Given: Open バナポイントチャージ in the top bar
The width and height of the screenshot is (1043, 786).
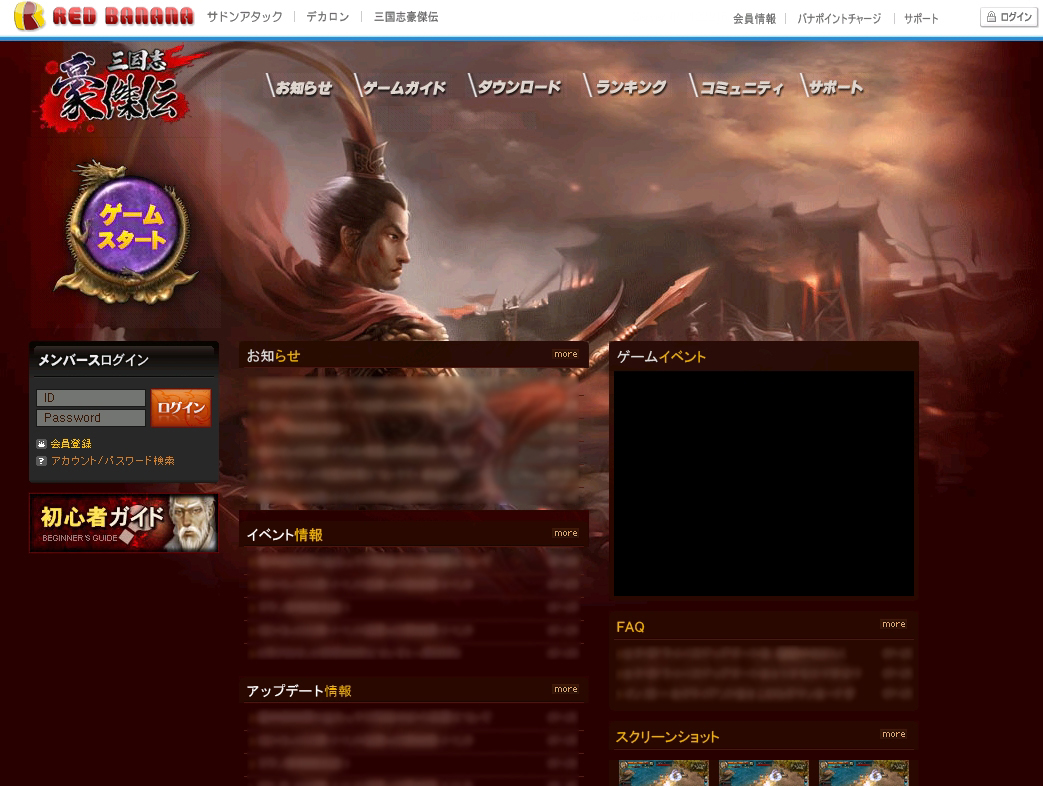Looking at the screenshot, I should (x=839, y=19).
